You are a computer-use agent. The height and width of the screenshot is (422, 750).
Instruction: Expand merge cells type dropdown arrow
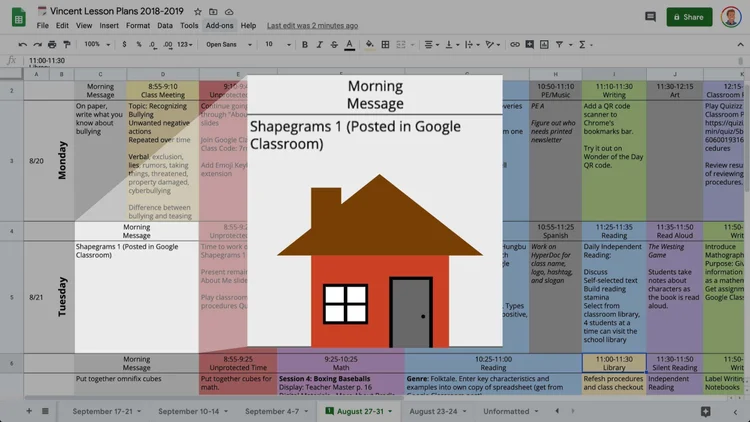pyautogui.click(x=412, y=45)
